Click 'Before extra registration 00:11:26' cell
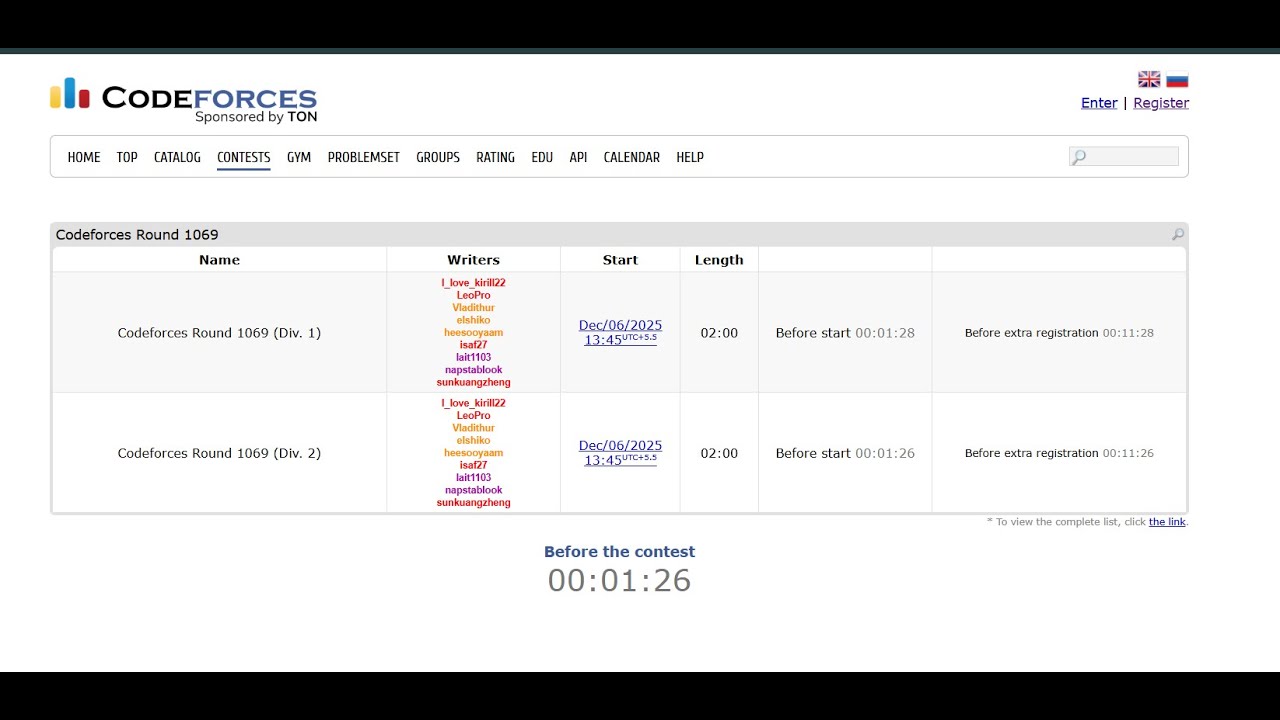This screenshot has height=720, width=1280. click(1059, 453)
